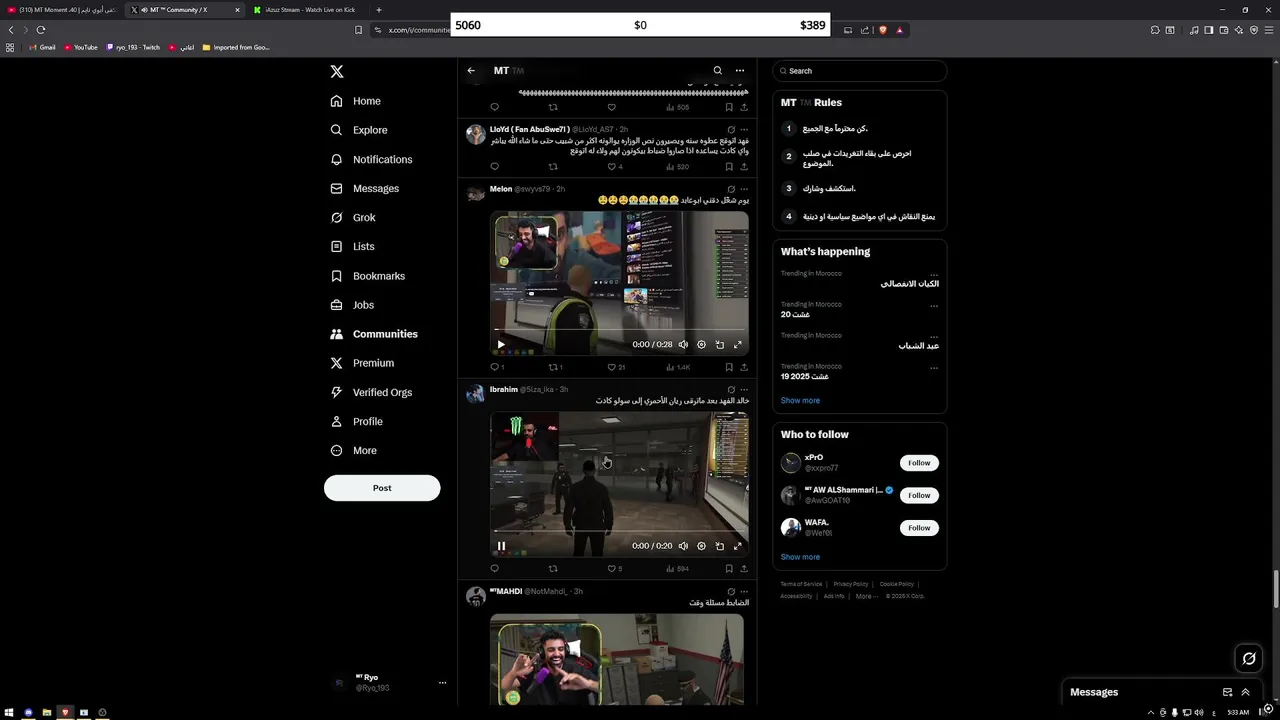Bookmark LloYd's post
This screenshot has height=720, width=1280.
[x=729, y=167]
